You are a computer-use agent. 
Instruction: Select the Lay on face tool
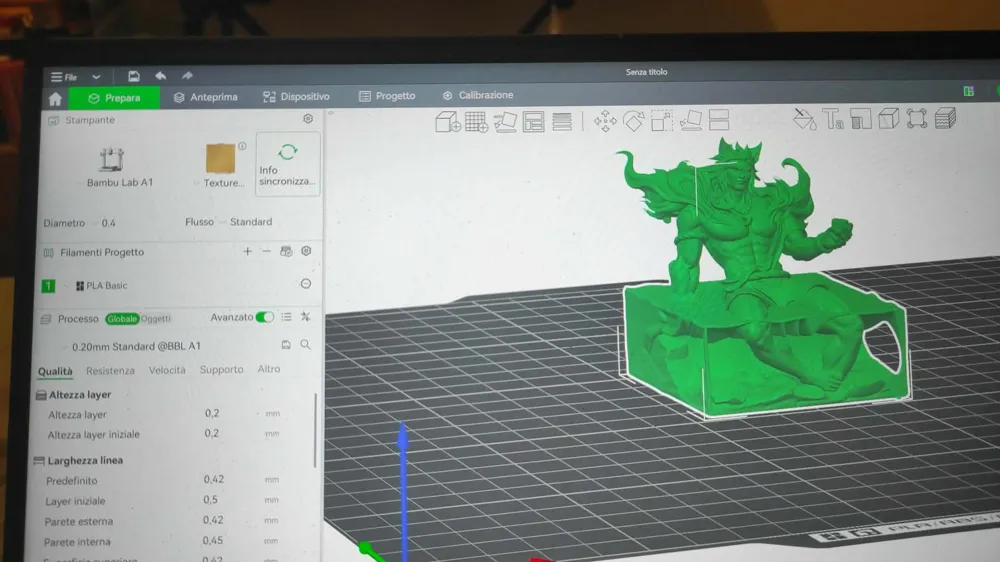[x=691, y=120]
